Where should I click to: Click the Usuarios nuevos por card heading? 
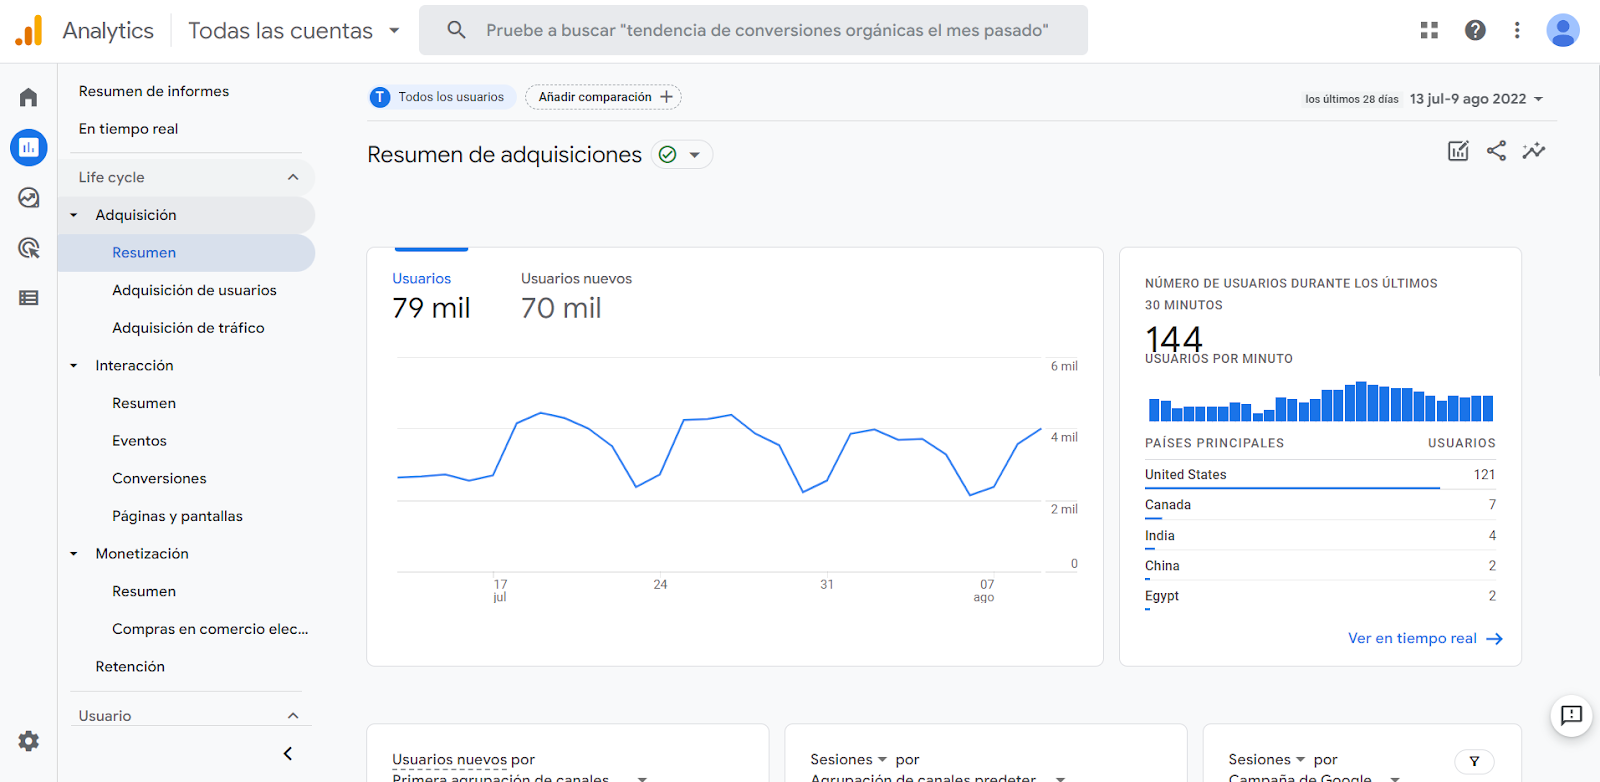tap(463, 760)
